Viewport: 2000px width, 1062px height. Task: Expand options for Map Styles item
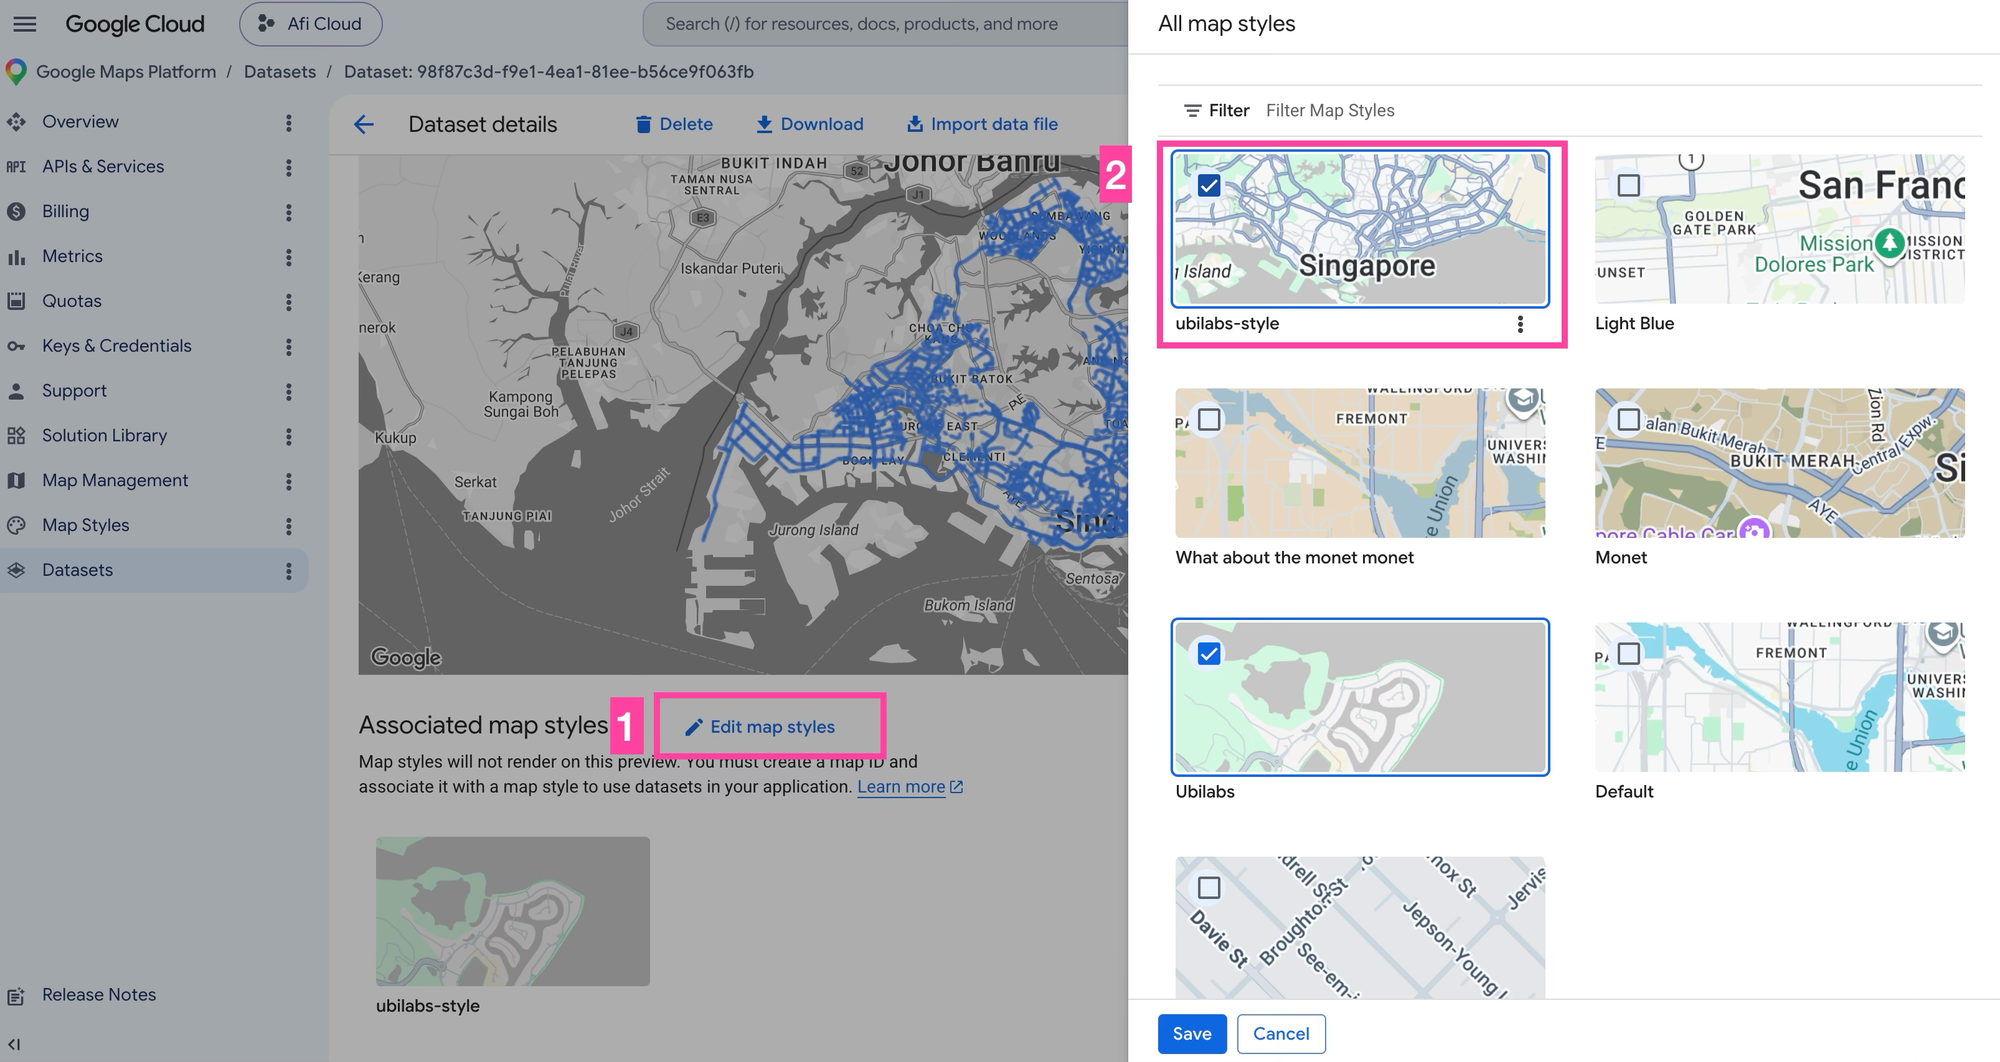pyautogui.click(x=289, y=527)
